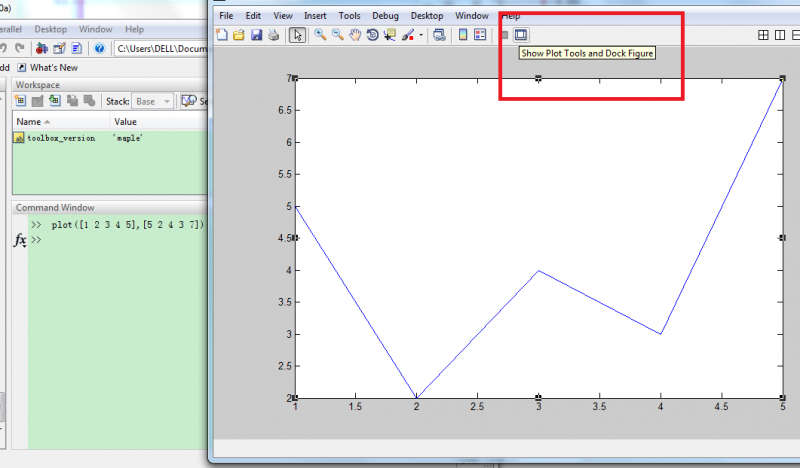Open the figure View menu
This screenshot has height=468, width=800.
[x=283, y=16]
